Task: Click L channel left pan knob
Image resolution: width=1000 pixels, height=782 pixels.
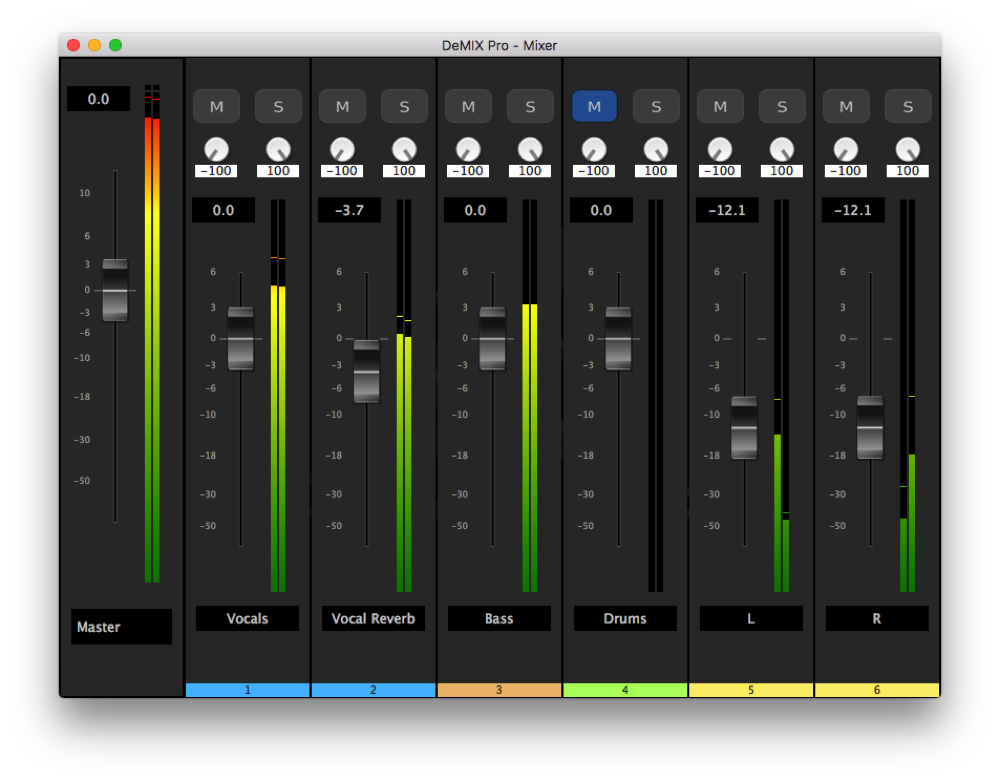Action: point(720,149)
